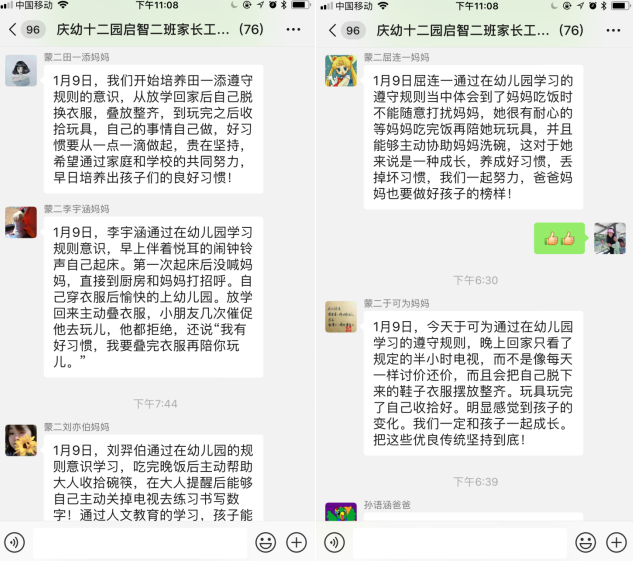633x561 pixels.
Task: Open 蒙二于可为妈妈's avatar profile
Action: [x=341, y=317]
